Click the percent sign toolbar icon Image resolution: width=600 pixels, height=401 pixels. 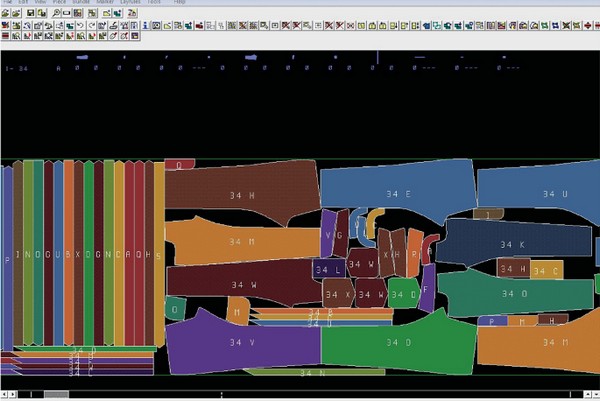(221, 26)
